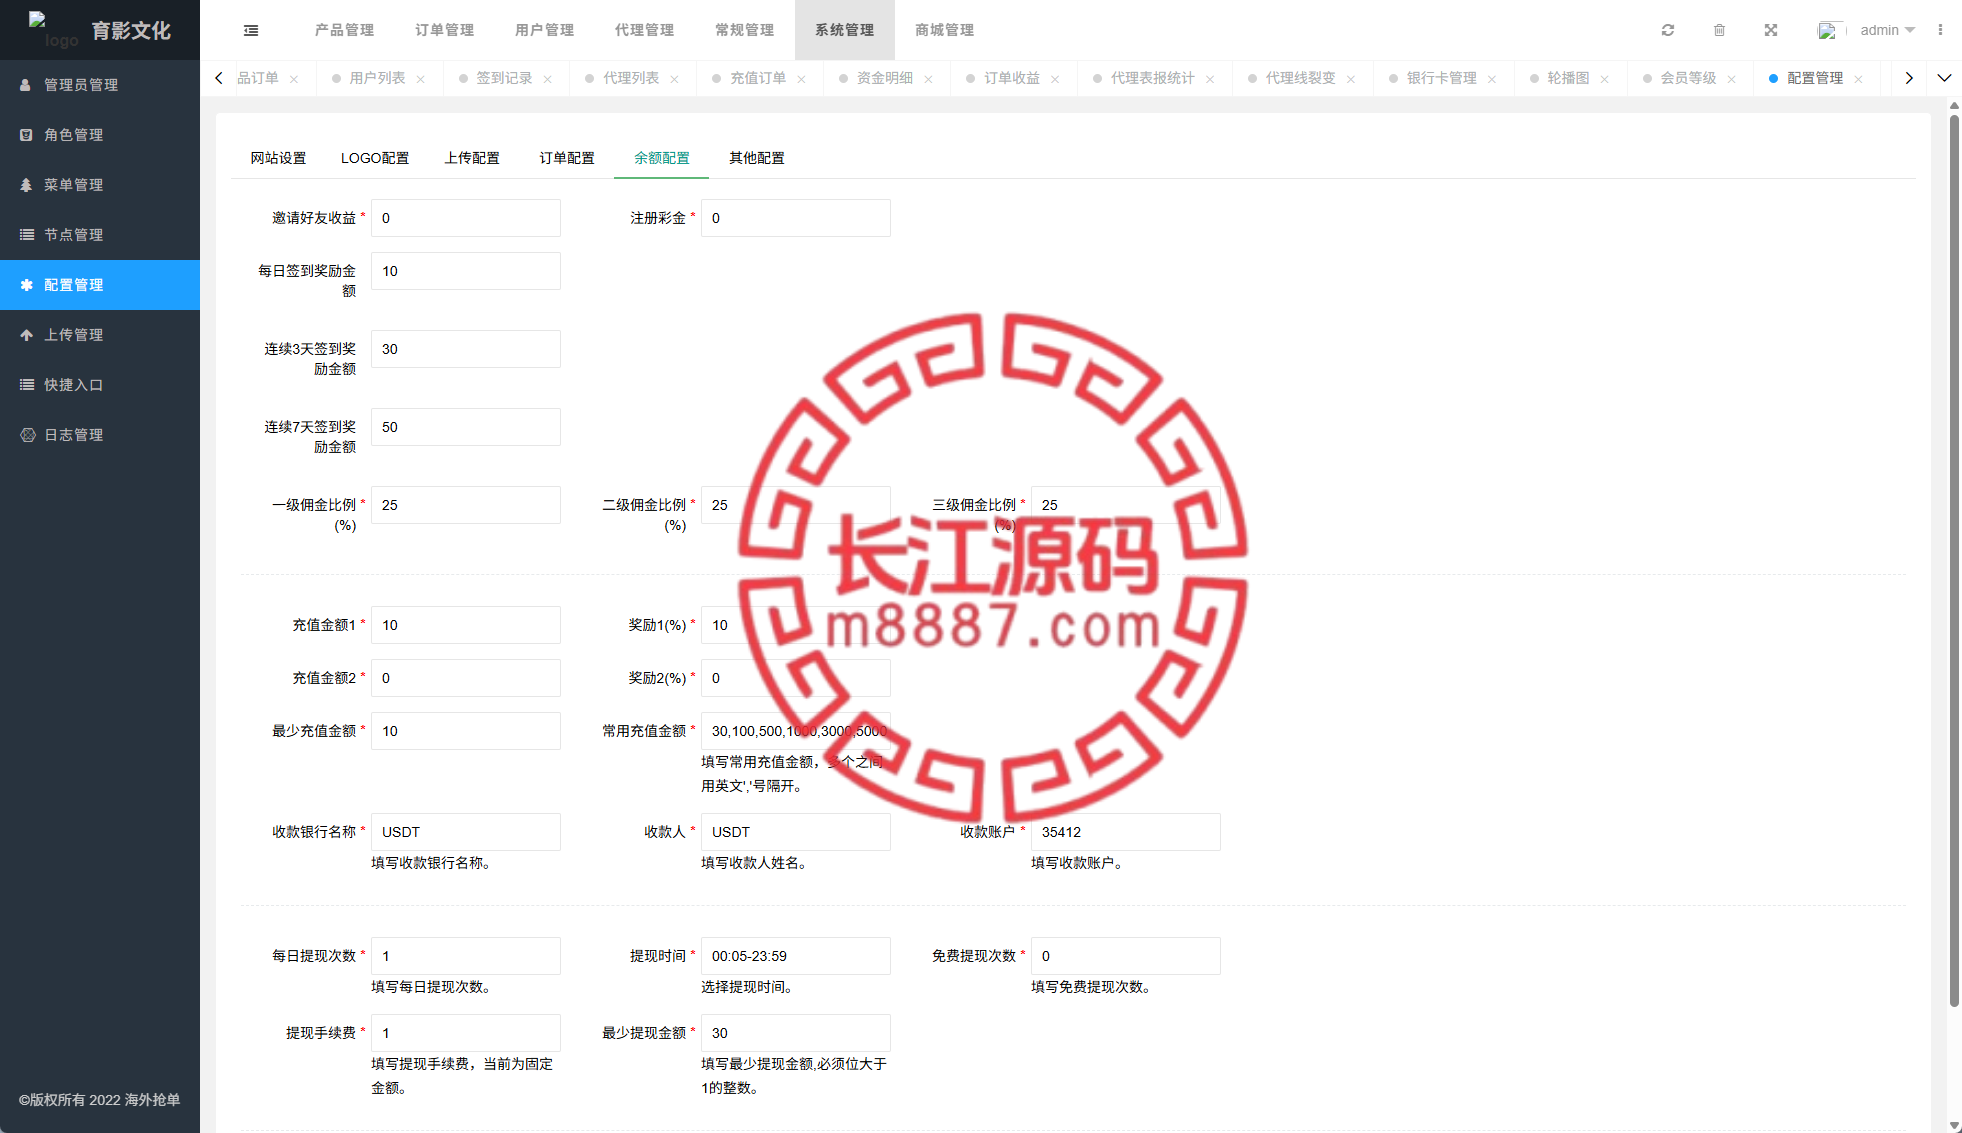Screen dimensions: 1962x1133
Task: Open the 商城管理 top menu
Action: point(944,30)
